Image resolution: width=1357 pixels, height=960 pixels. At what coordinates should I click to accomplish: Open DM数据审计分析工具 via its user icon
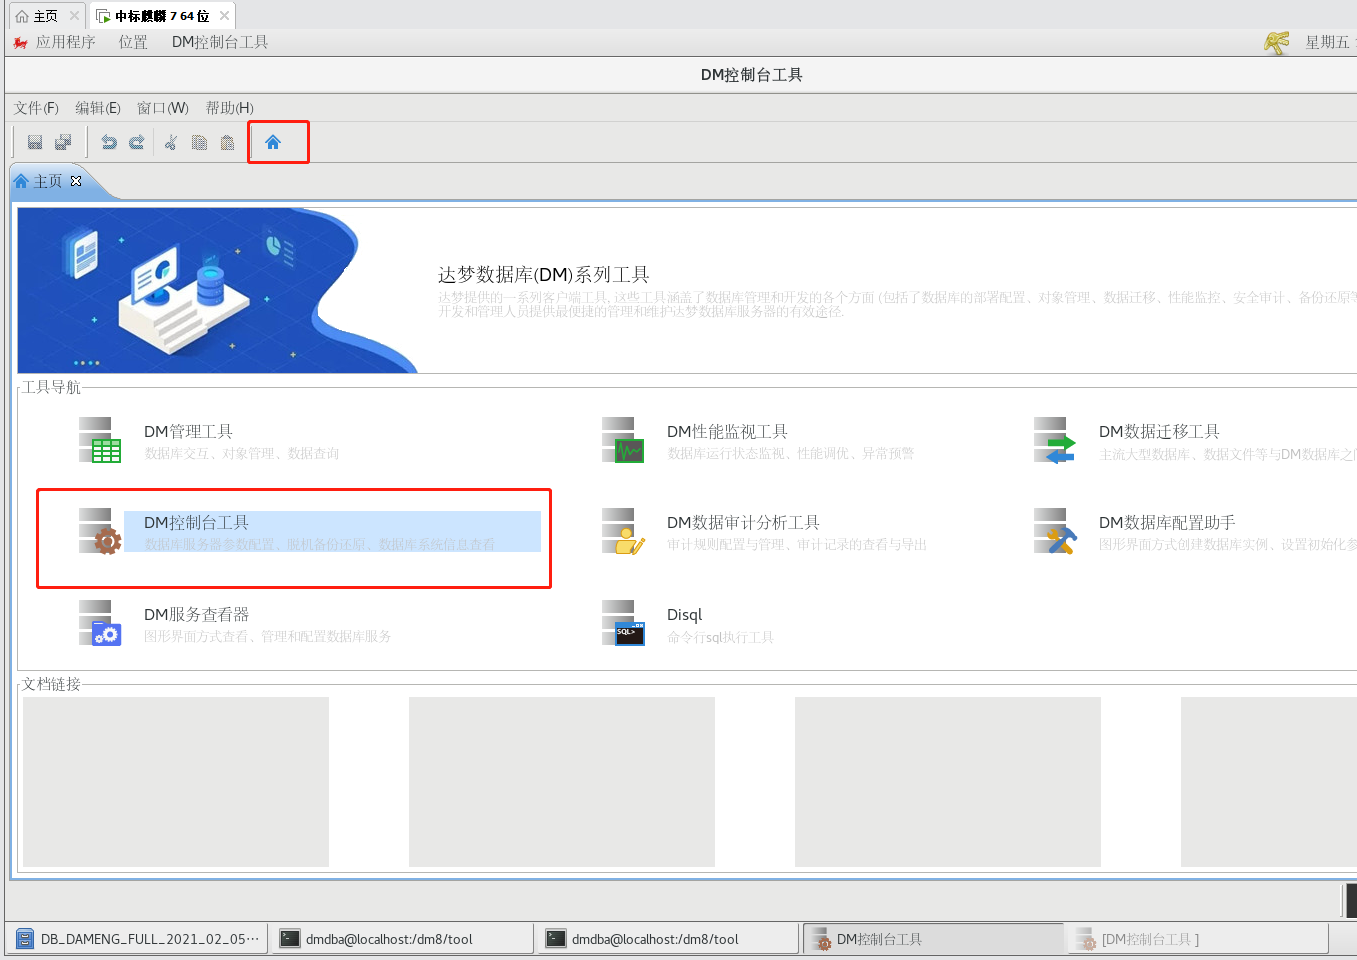(x=623, y=531)
